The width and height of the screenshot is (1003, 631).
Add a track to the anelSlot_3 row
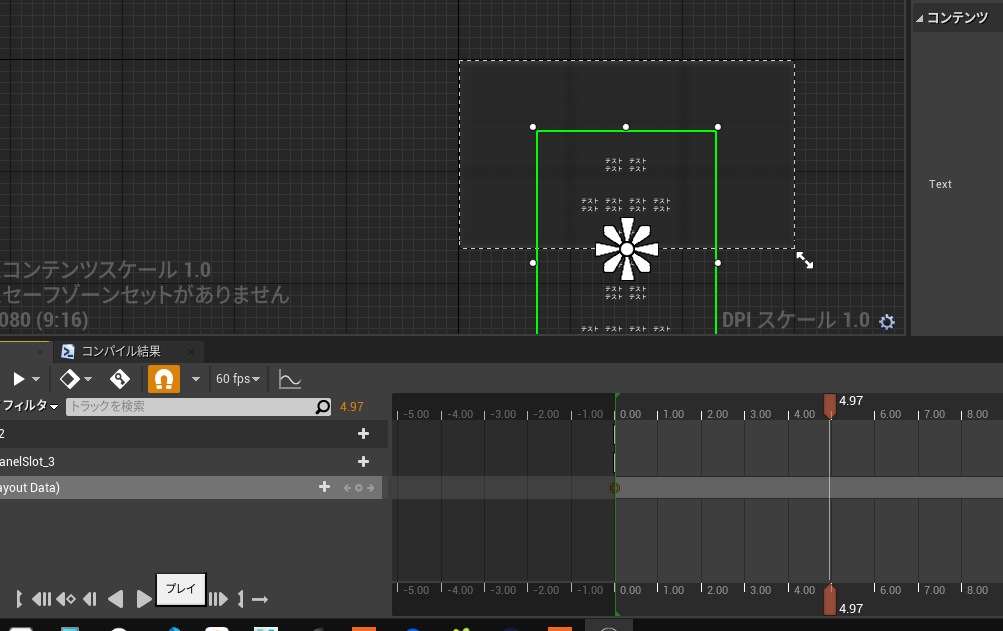363,461
